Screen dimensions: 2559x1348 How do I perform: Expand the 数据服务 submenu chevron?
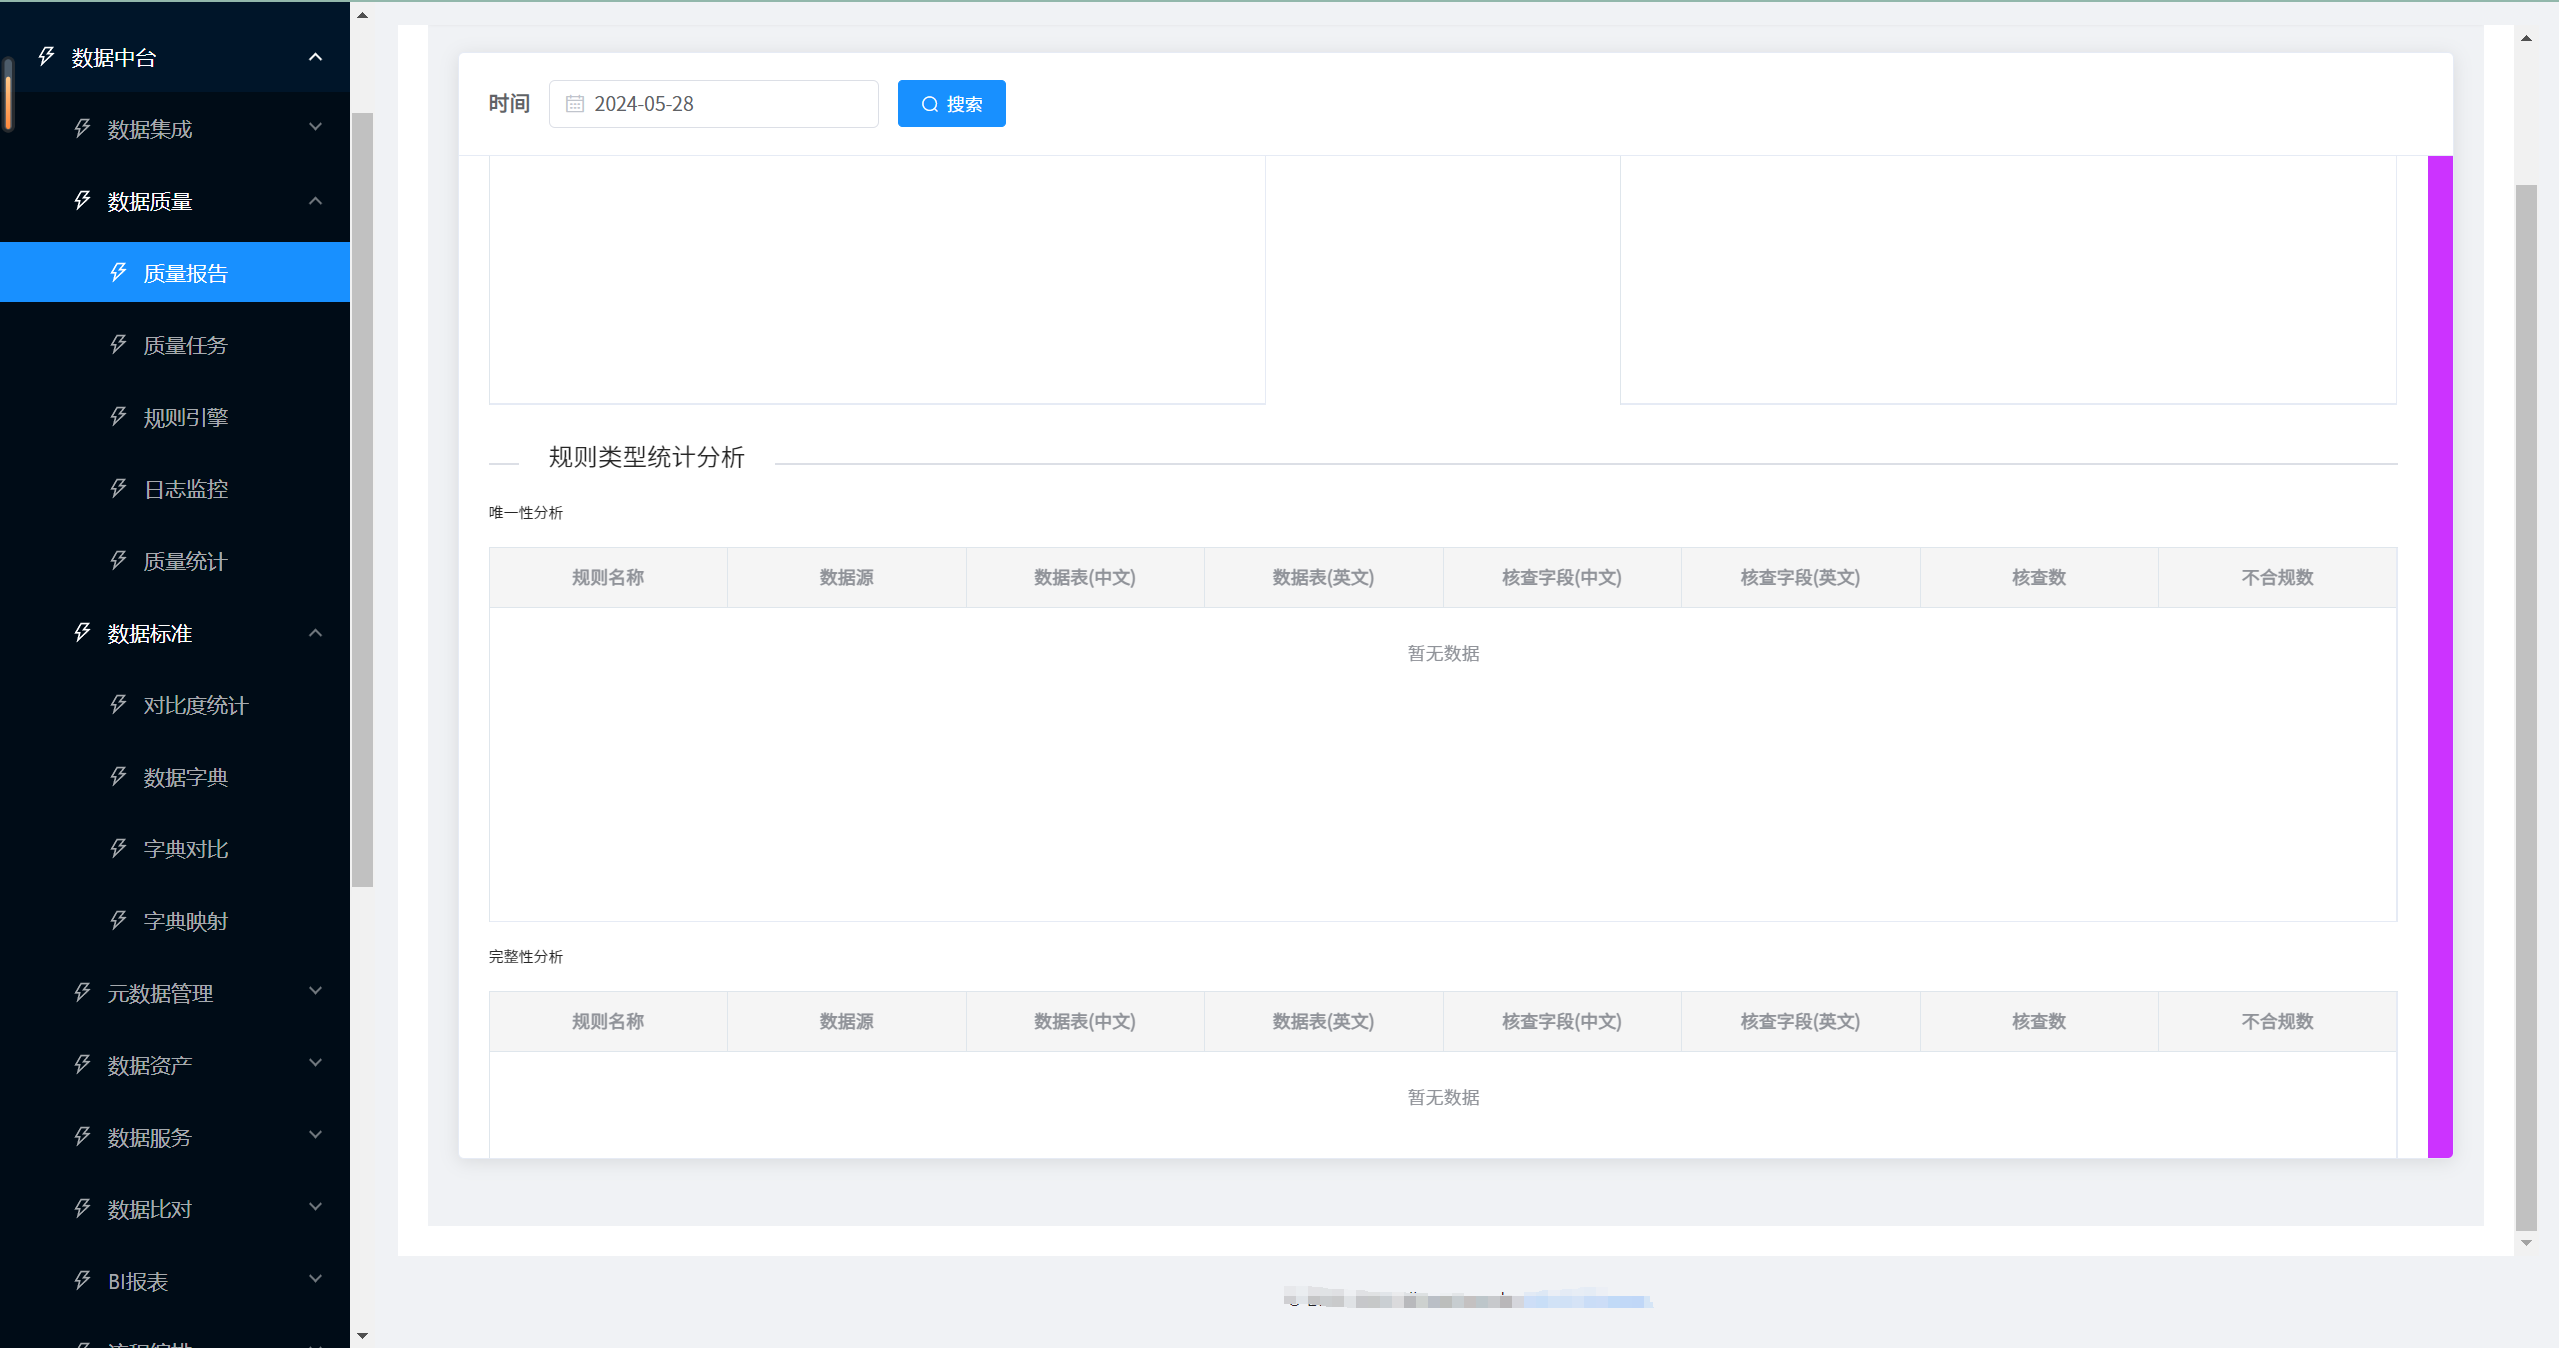(x=315, y=1135)
